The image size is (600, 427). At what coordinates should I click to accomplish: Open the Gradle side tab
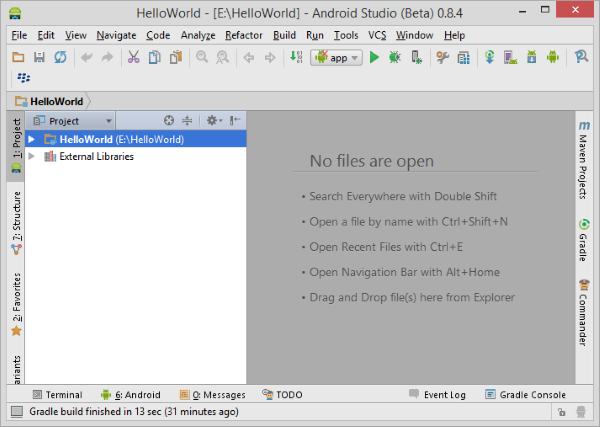(584, 240)
